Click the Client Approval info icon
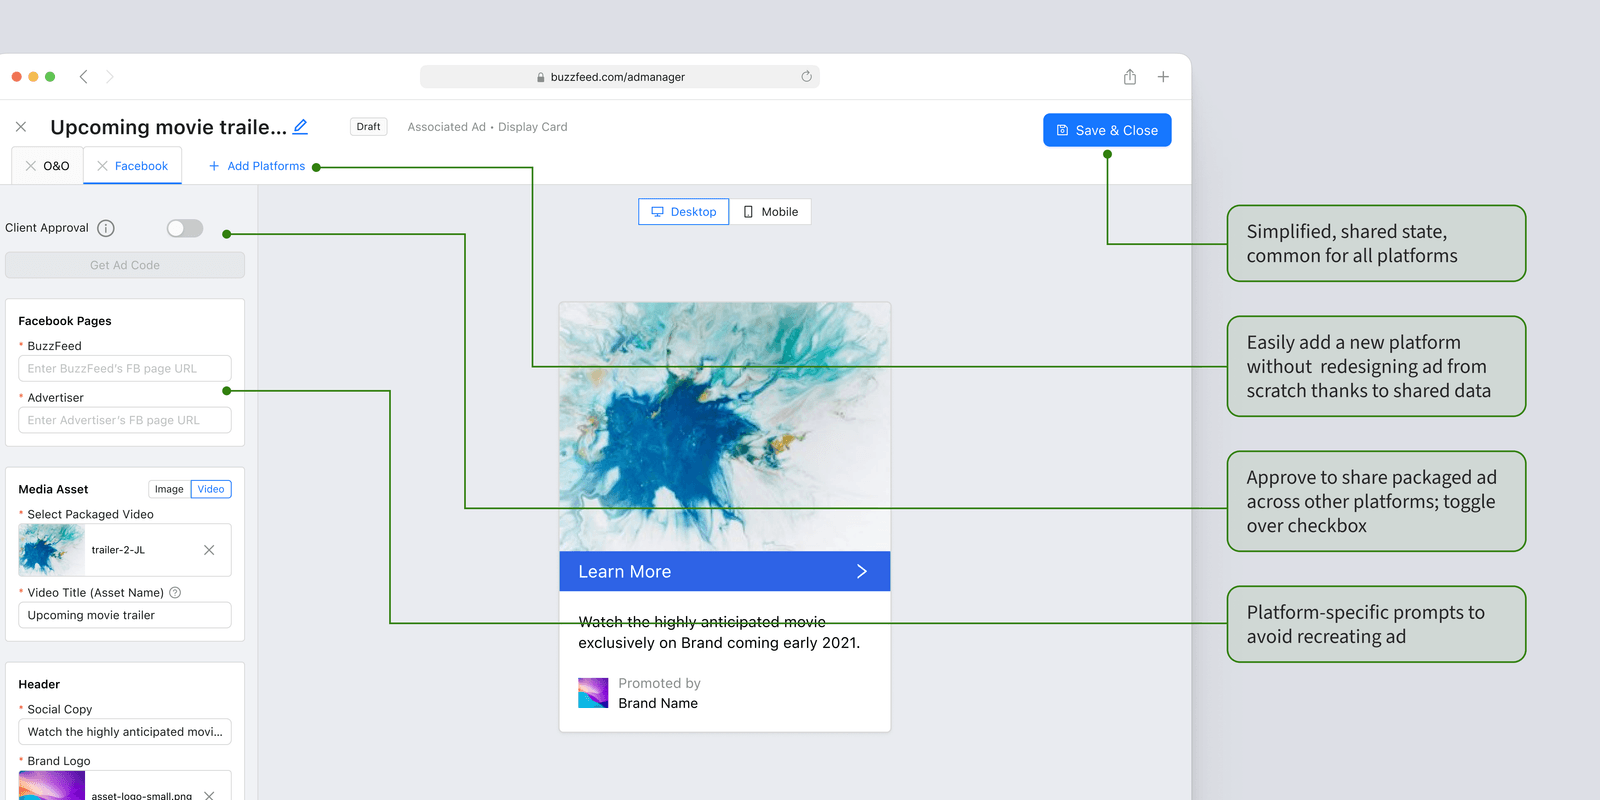1600x800 pixels. point(106,228)
